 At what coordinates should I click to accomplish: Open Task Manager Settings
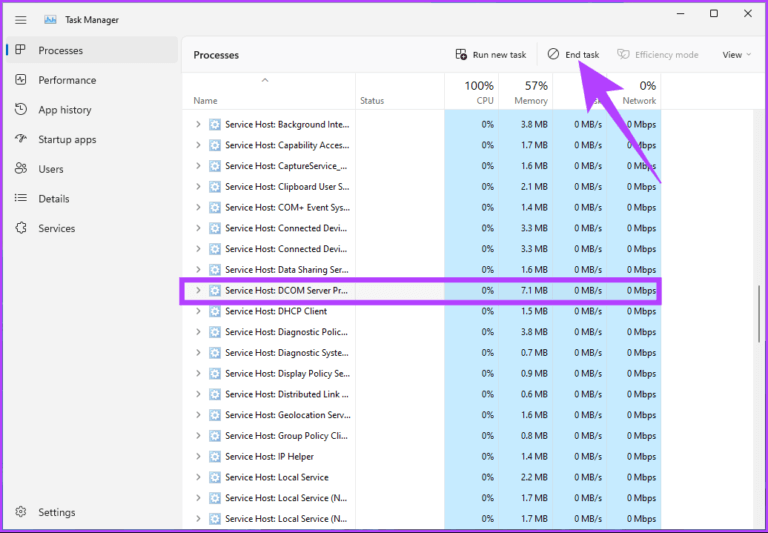click(92, 512)
